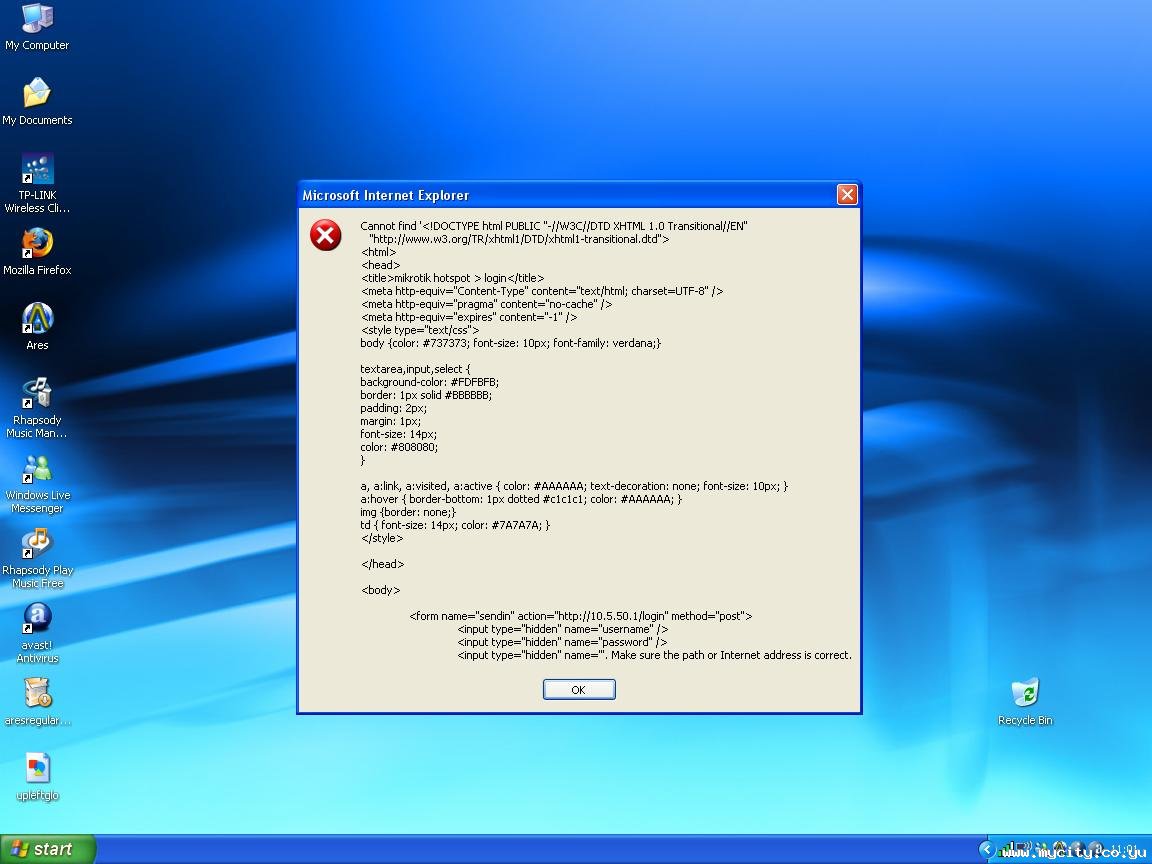Select the Recycle Bin icon
This screenshot has height=864, width=1152.
click(x=1025, y=702)
